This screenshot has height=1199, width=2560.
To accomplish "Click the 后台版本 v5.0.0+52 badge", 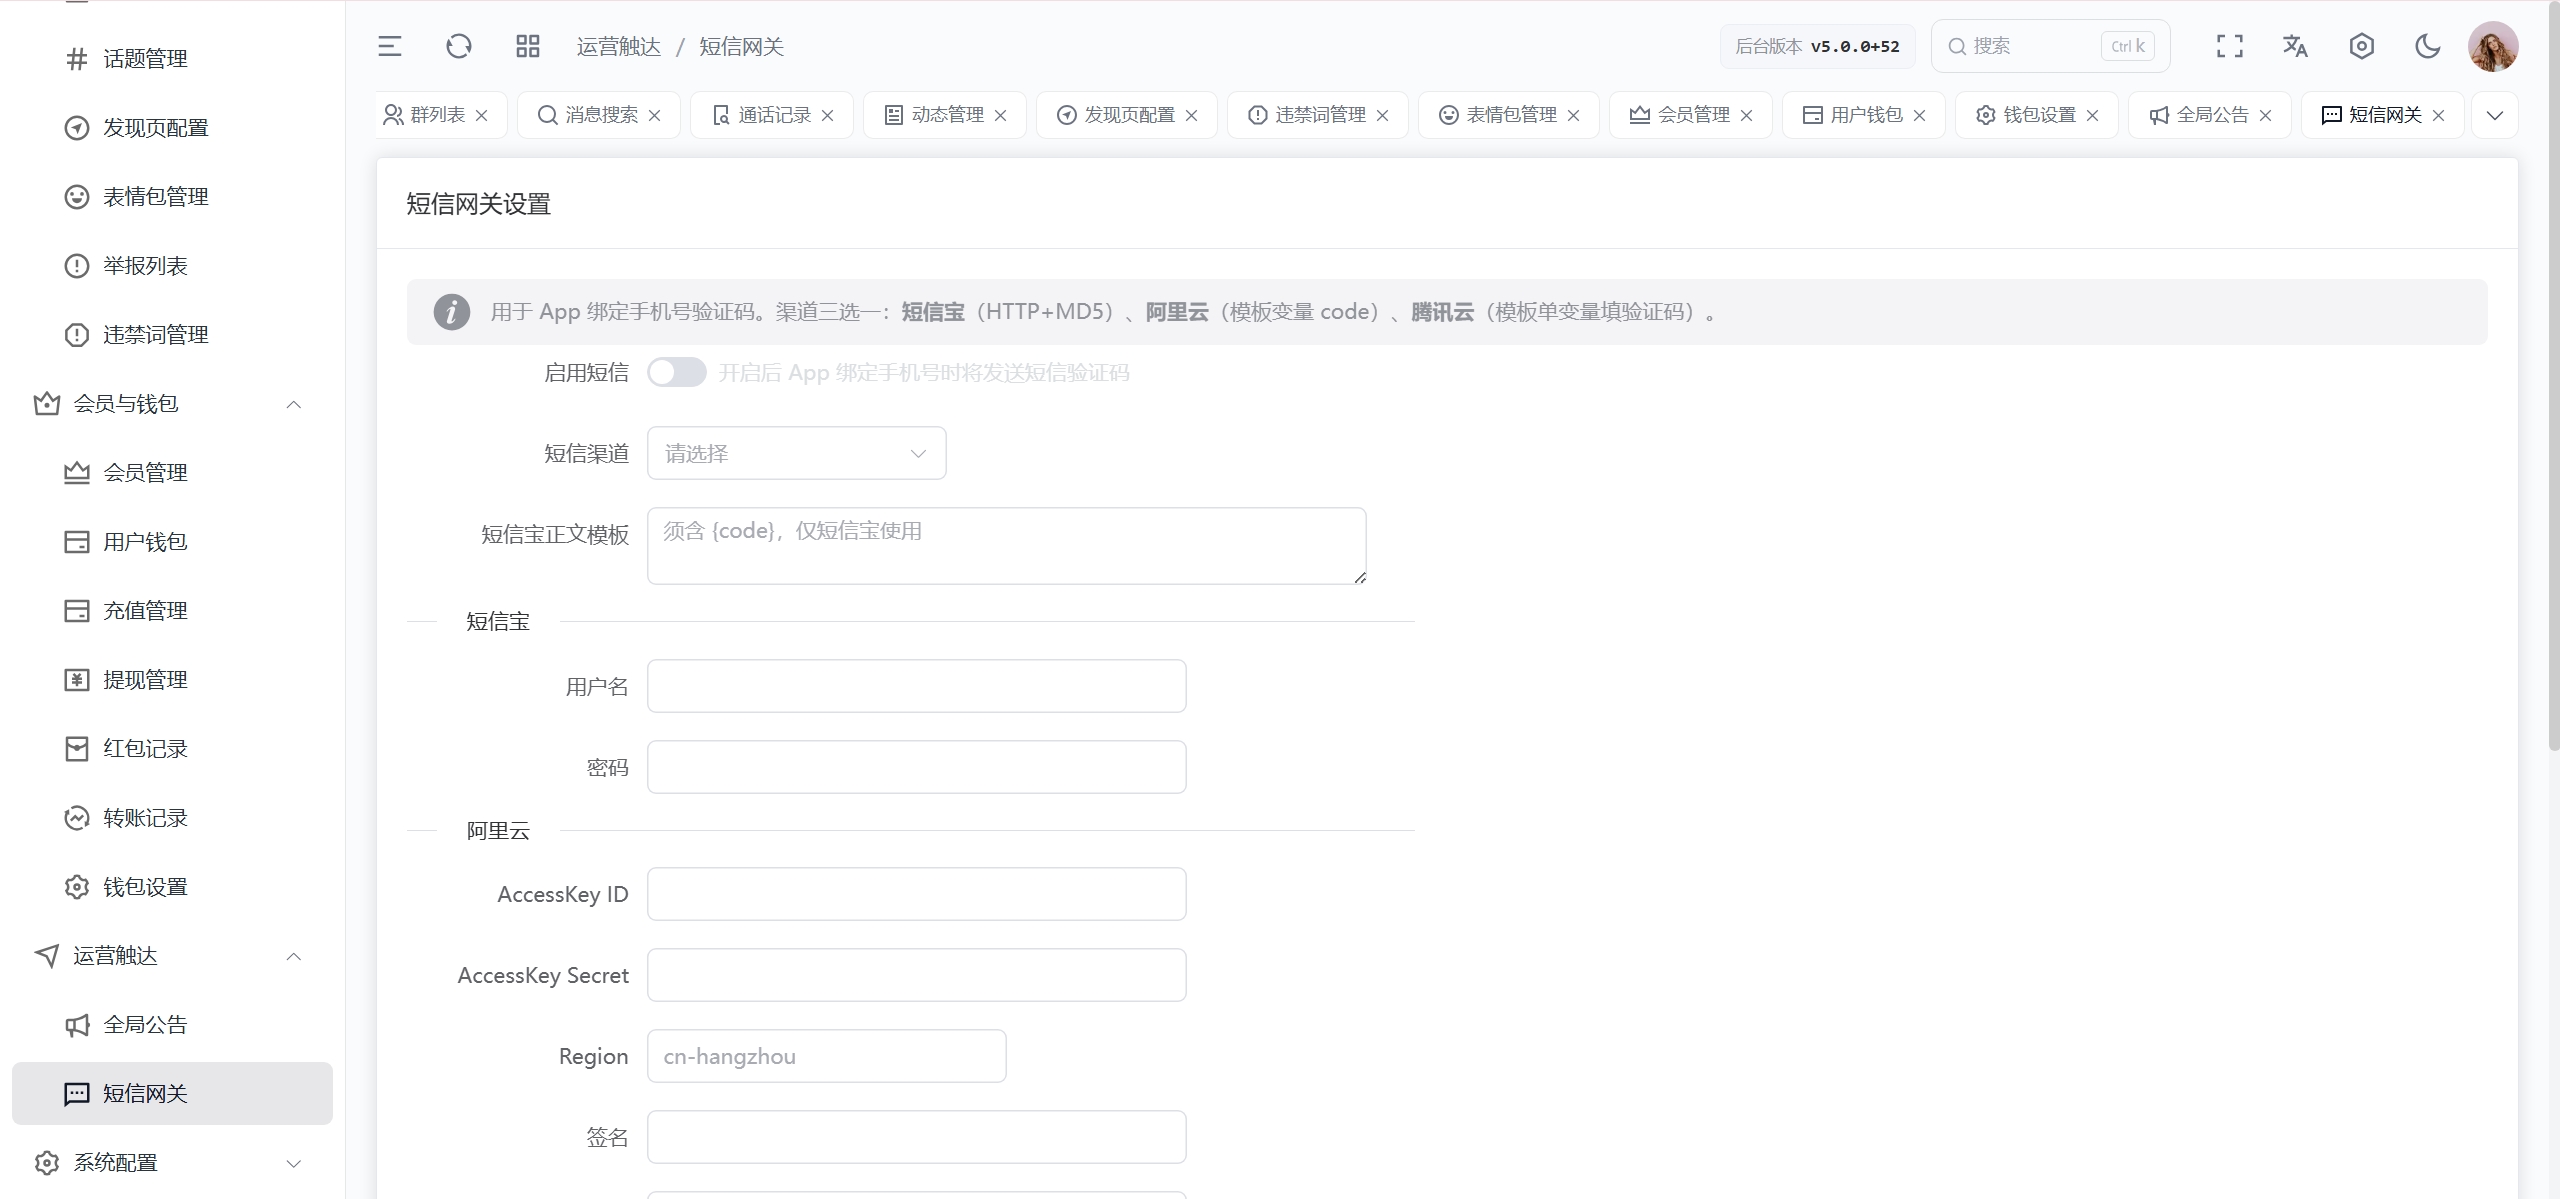I will point(1817,46).
